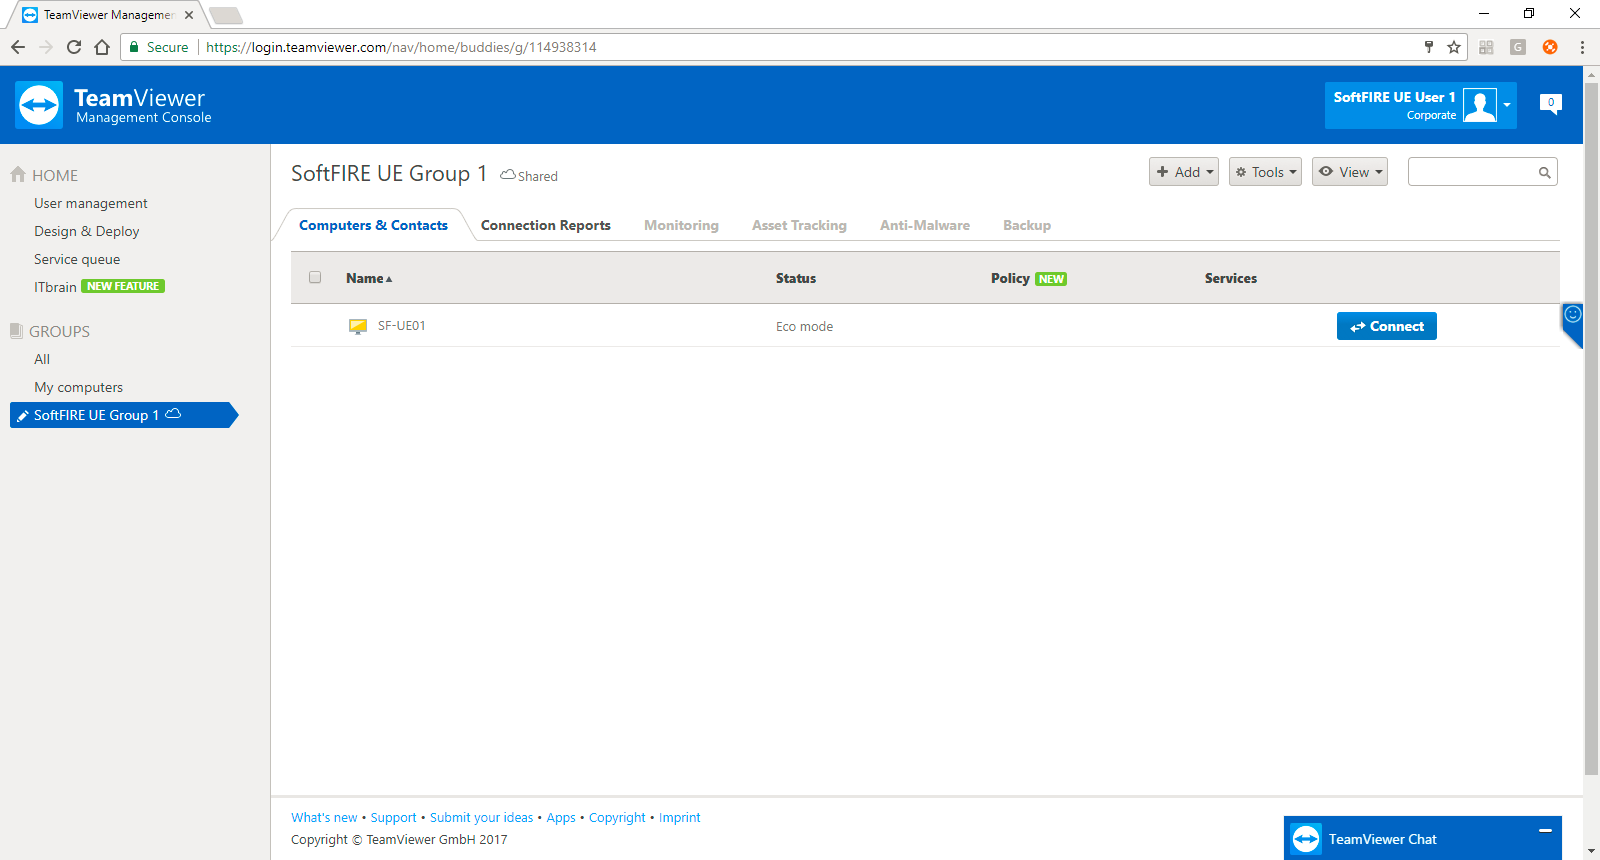
Task: Select SoftFIRE UE Group 1 in sidebar
Action: click(124, 415)
